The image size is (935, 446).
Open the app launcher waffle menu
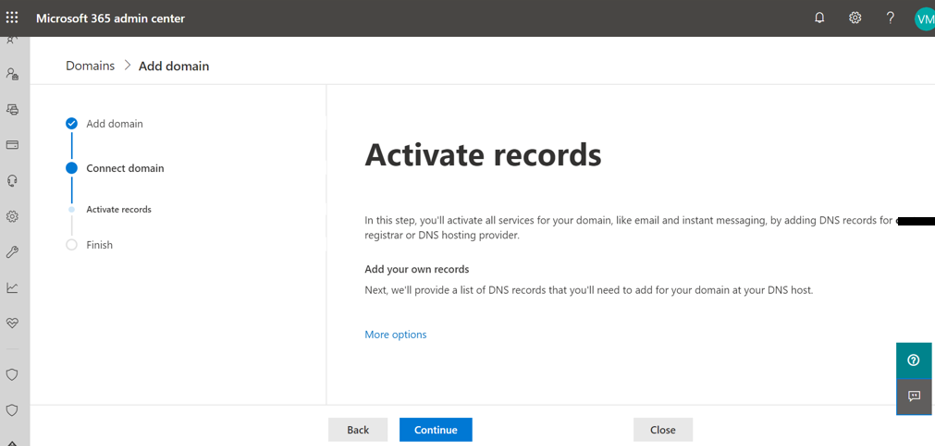pos(12,18)
